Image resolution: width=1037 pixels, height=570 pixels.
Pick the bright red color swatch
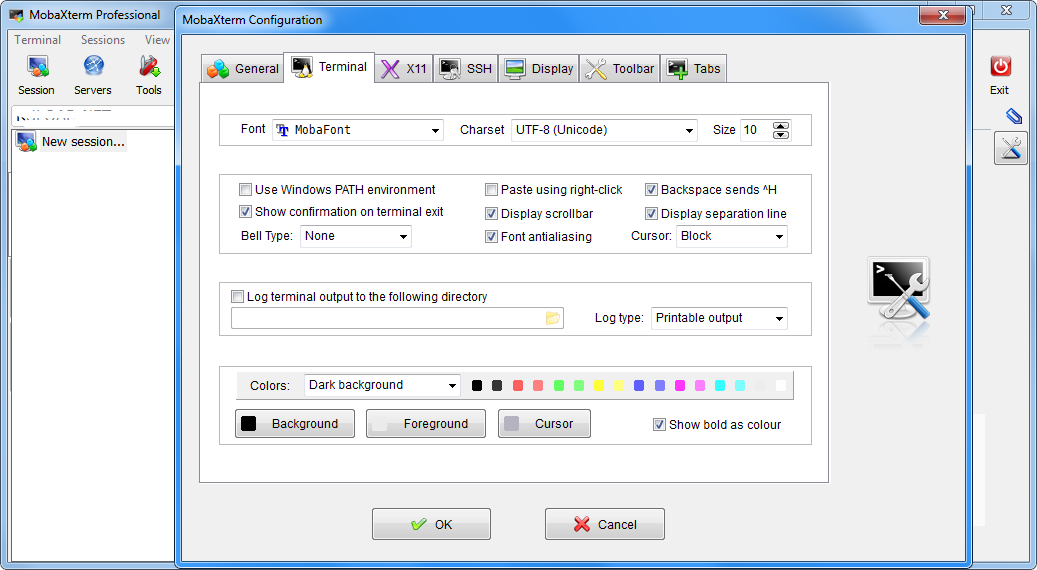tap(518, 386)
